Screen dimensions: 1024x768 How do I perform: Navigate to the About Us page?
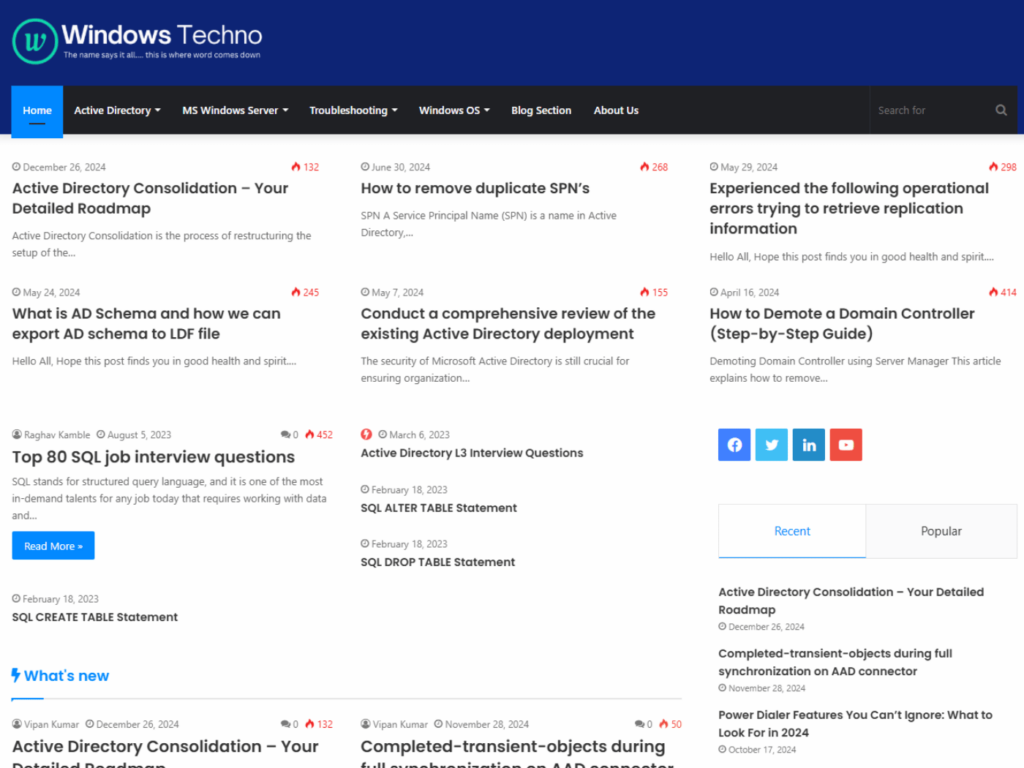pyautogui.click(x=616, y=110)
